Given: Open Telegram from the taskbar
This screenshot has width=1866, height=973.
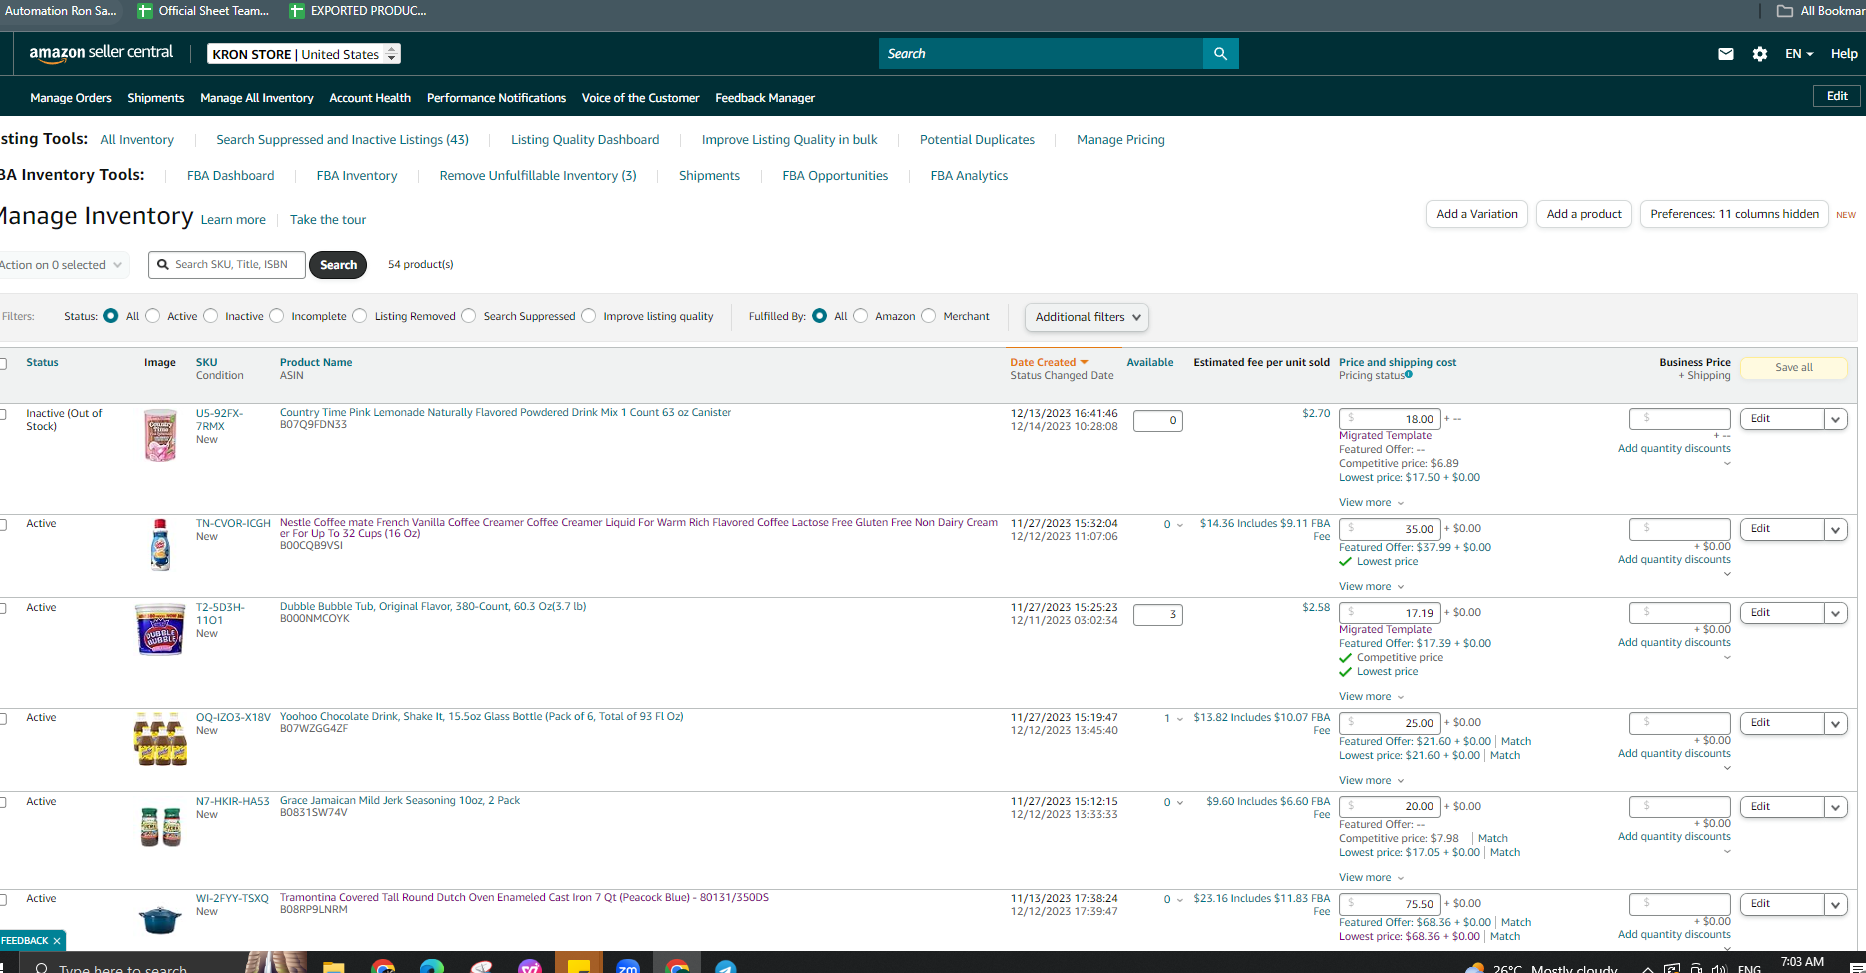Looking at the screenshot, I should [x=726, y=966].
